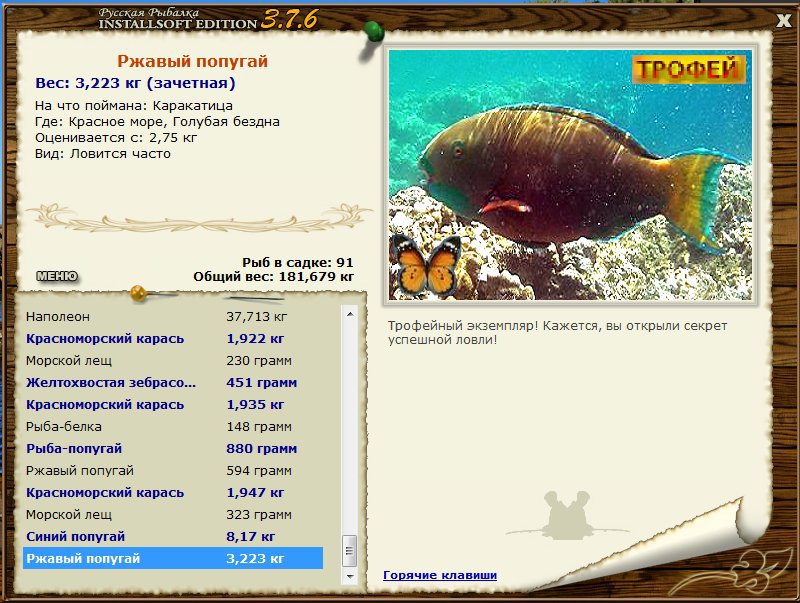Click the ТРОФЕЙ badge on the photo
800x603 pixels.
[x=688, y=69]
